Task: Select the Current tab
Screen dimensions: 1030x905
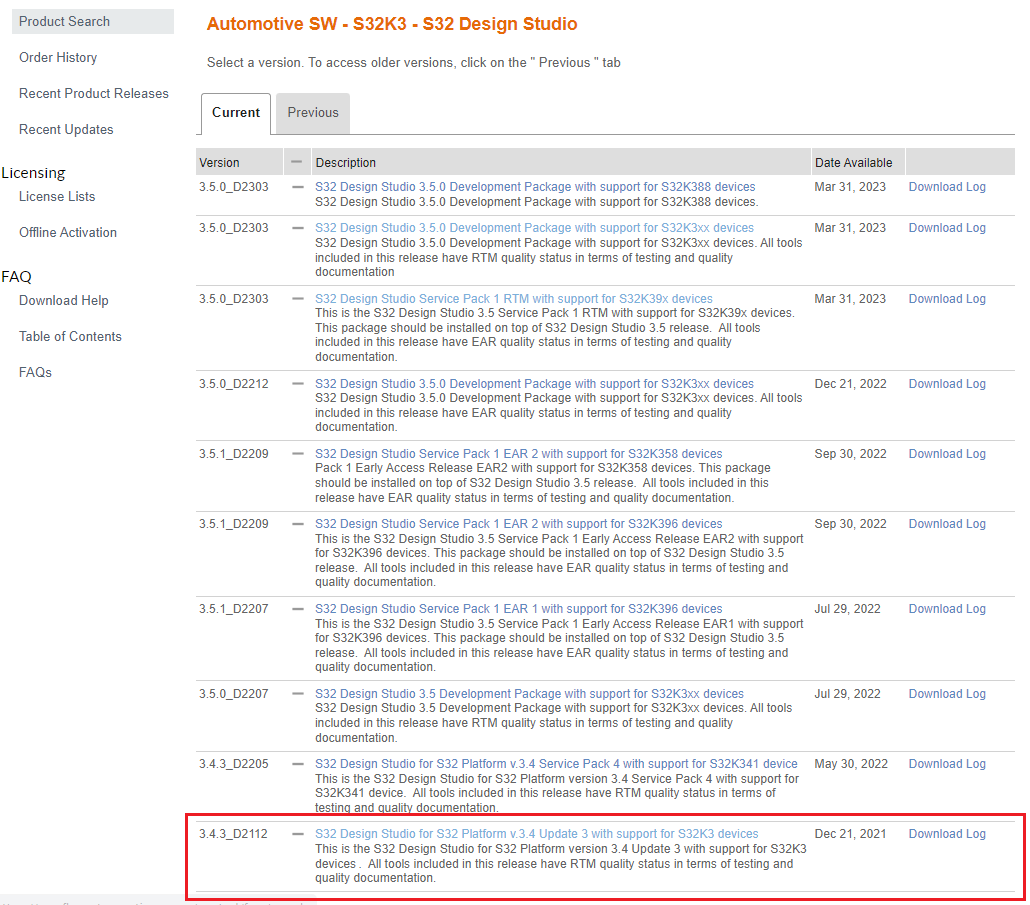Action: point(235,113)
